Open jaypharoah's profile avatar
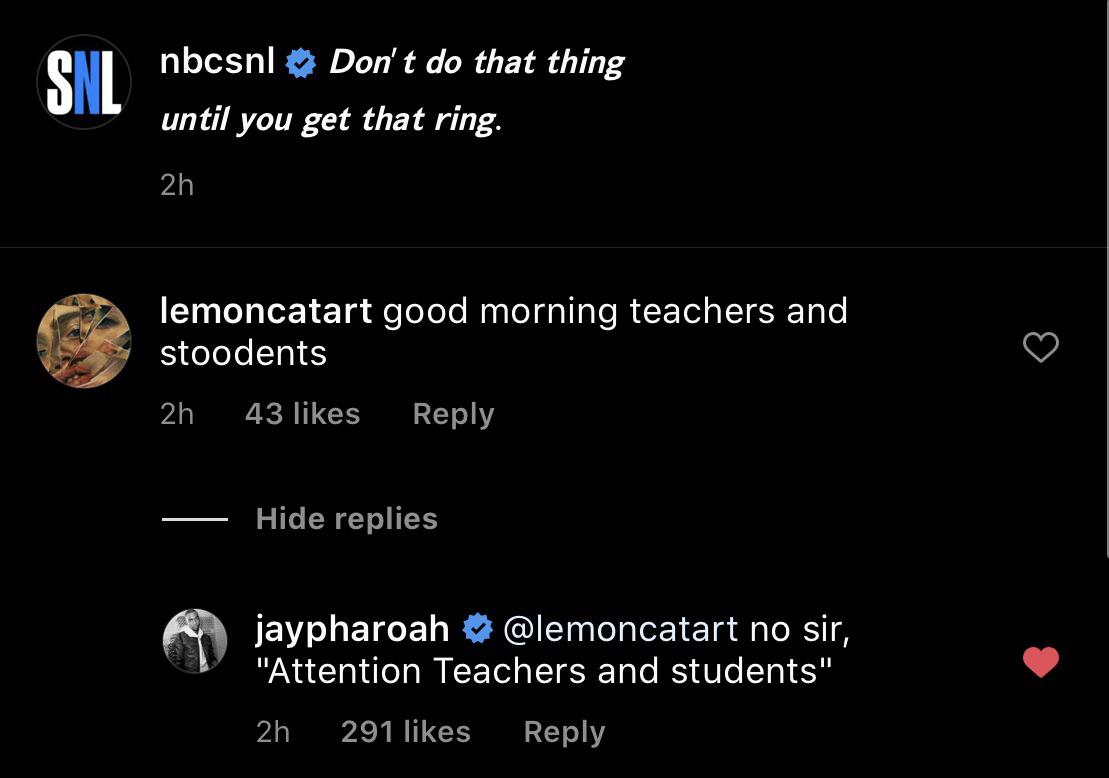The width and height of the screenshot is (1109, 778). pos(195,641)
